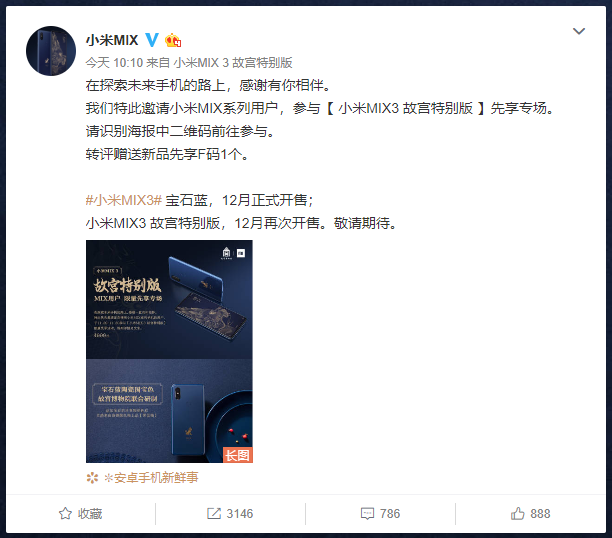Viewport: 612px width, 538px height.
Task: Click the repost share icon
Action: (213, 513)
